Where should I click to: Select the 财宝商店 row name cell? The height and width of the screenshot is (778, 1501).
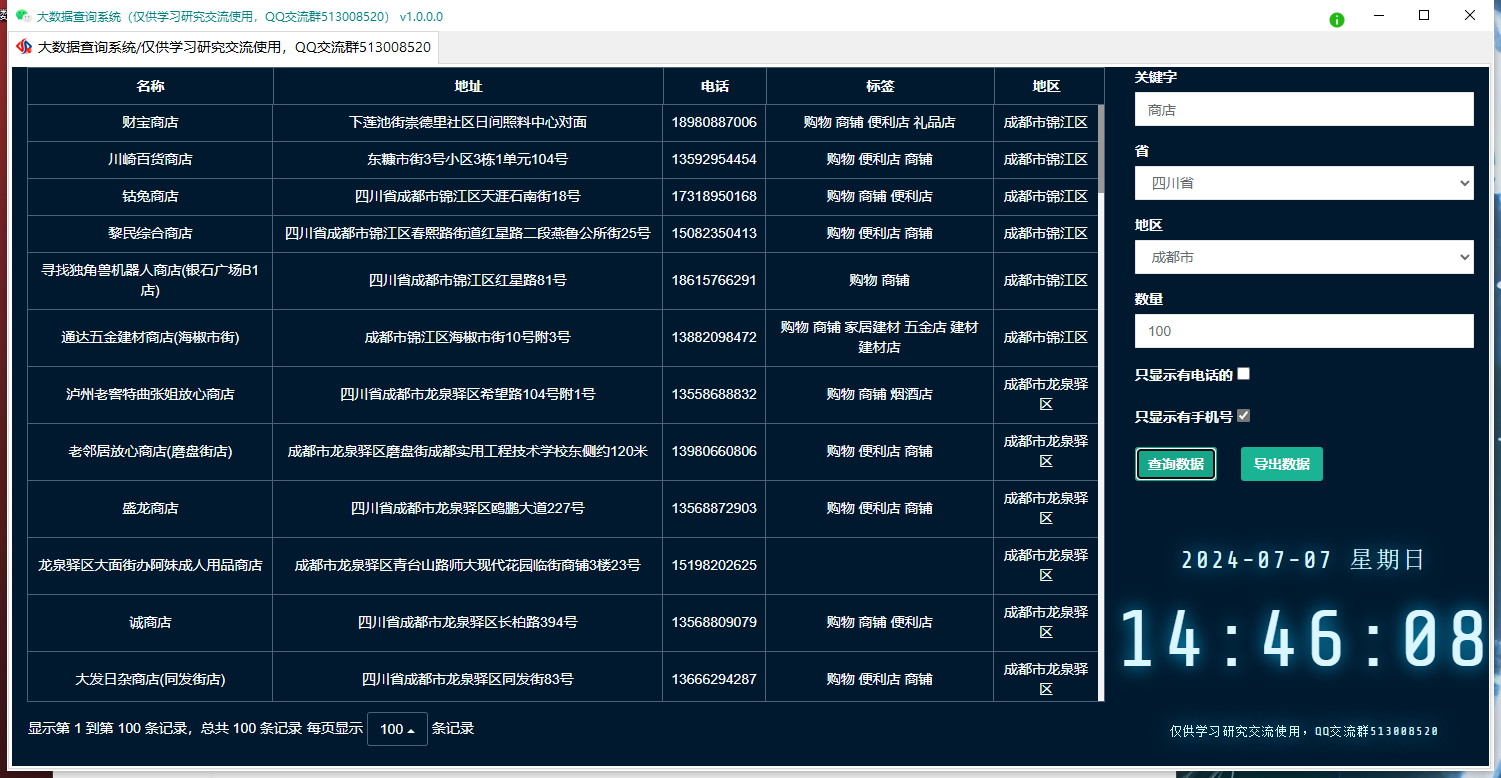(x=150, y=122)
